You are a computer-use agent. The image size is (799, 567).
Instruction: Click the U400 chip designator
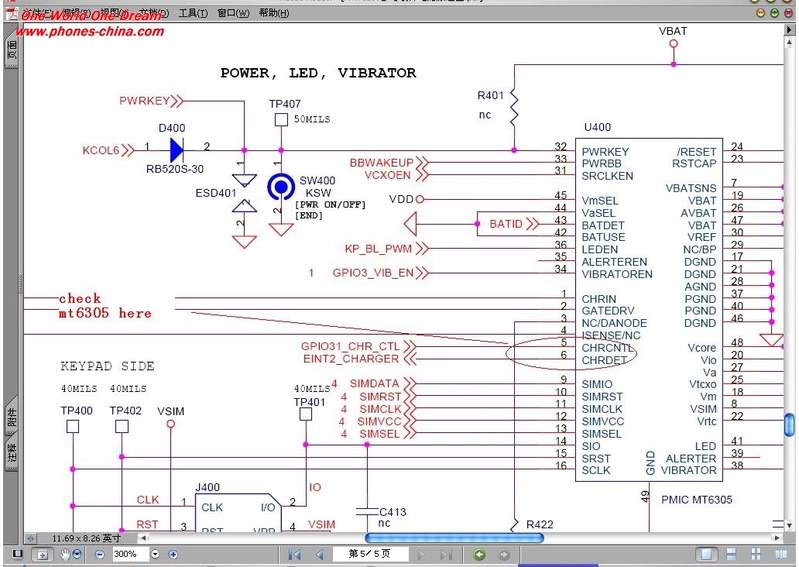[x=597, y=127]
